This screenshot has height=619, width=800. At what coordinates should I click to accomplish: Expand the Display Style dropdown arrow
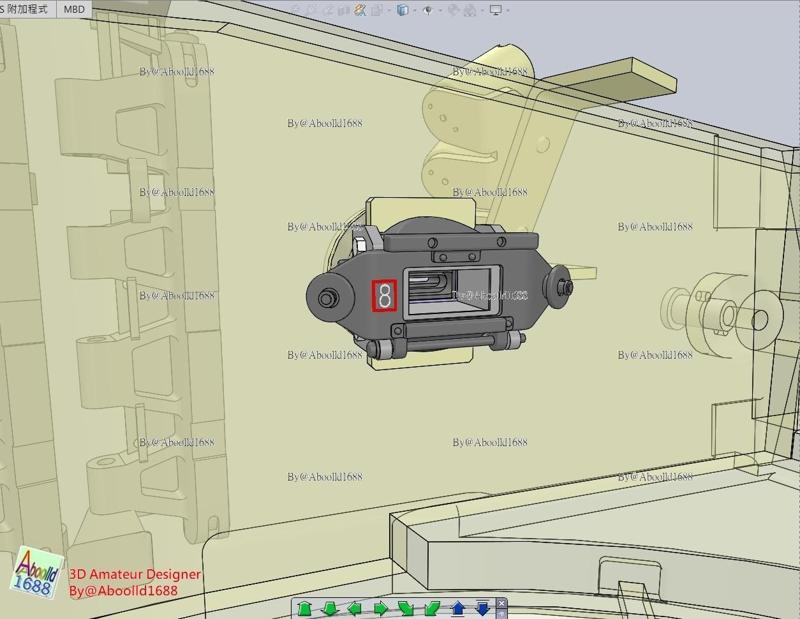[415, 10]
